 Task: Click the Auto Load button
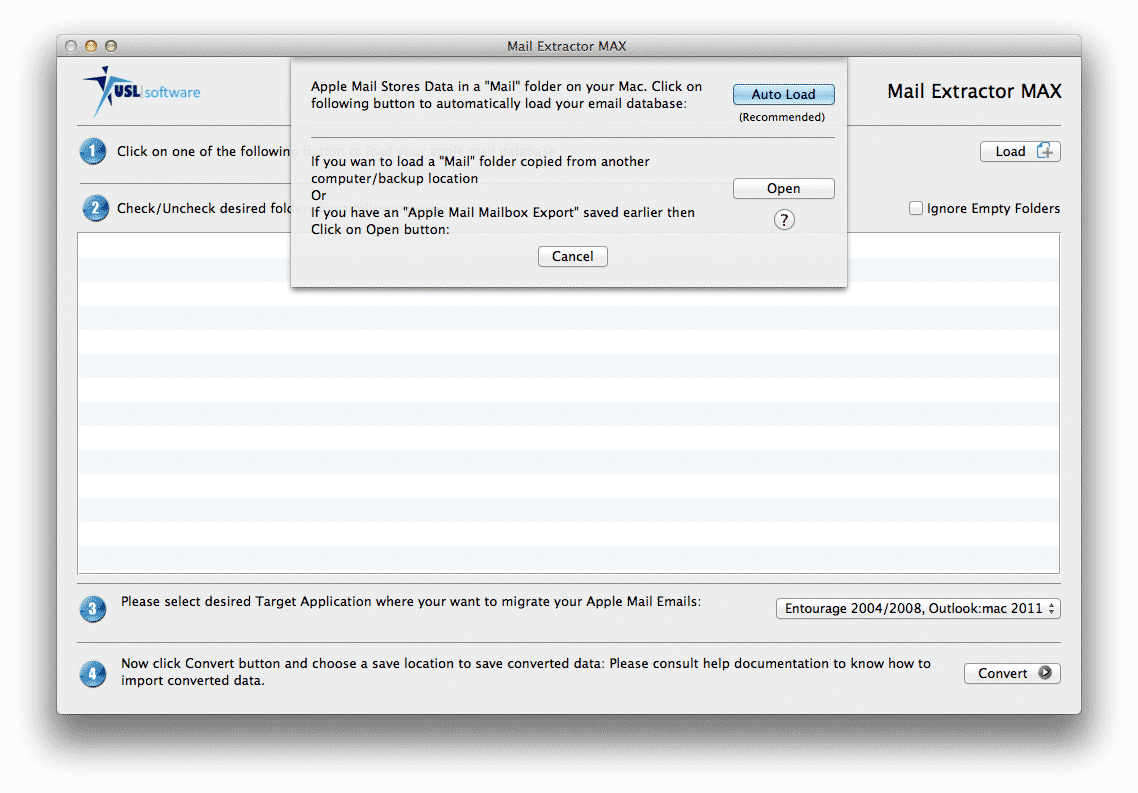tap(783, 94)
